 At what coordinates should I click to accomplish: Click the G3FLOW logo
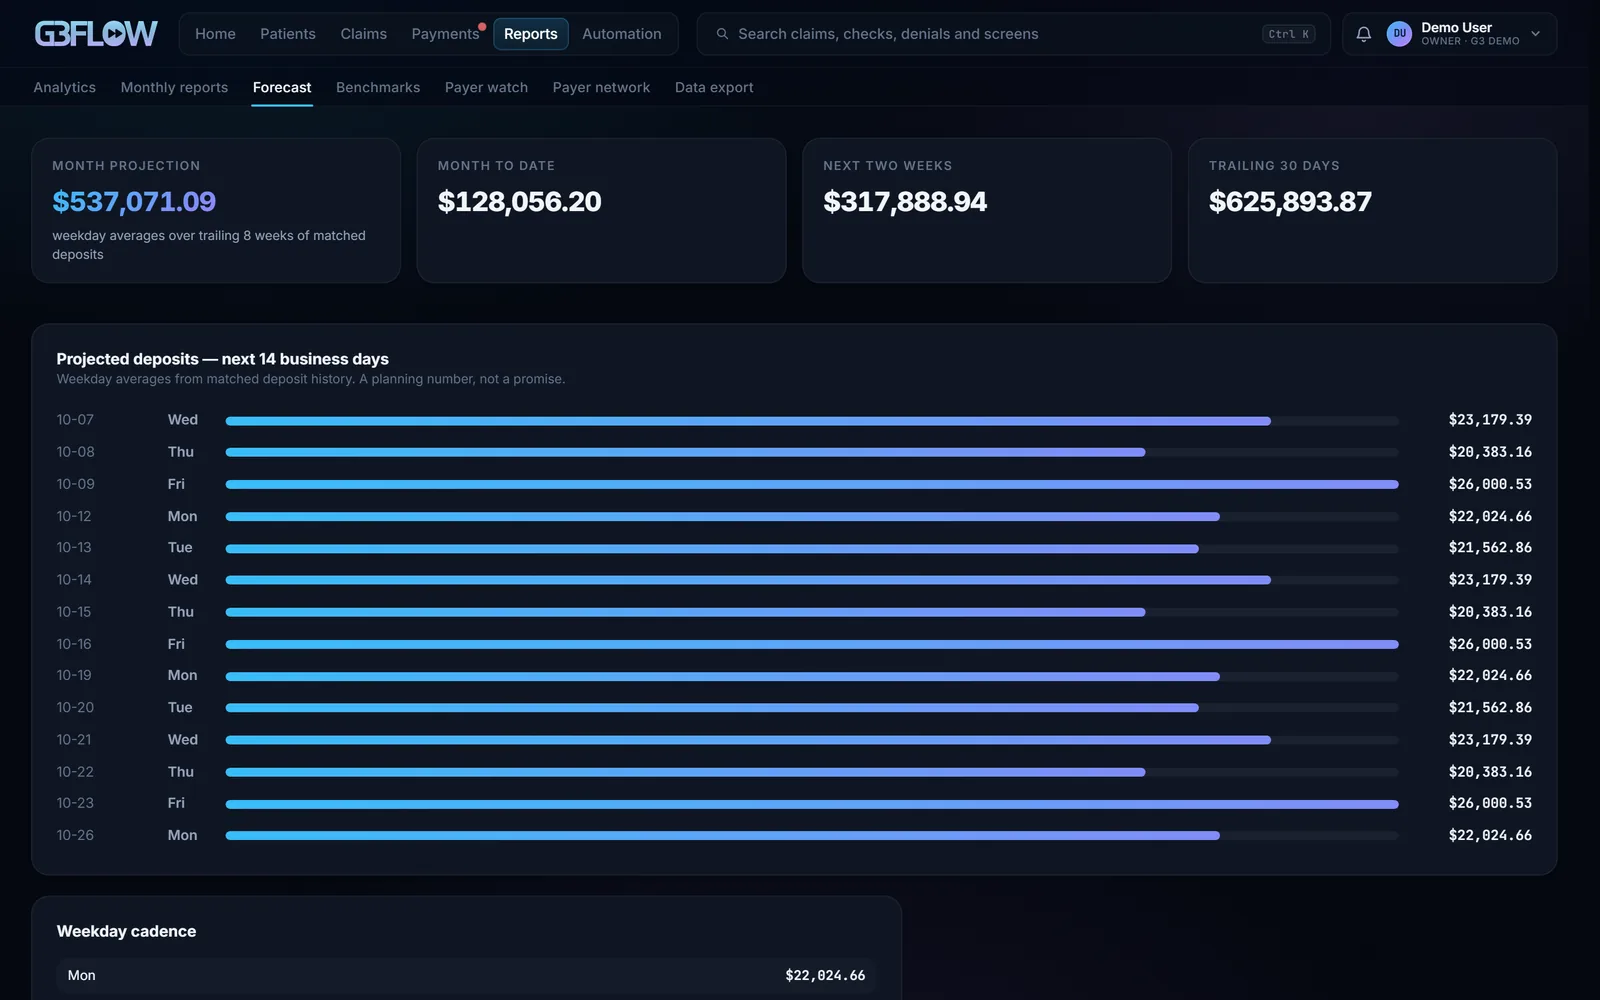96,34
